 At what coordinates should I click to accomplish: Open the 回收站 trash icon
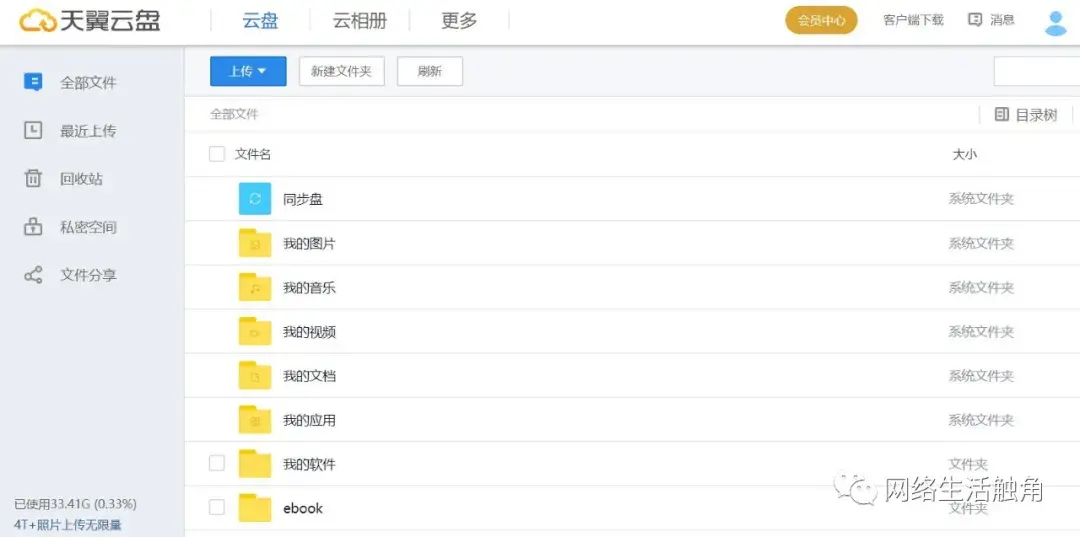click(x=33, y=178)
